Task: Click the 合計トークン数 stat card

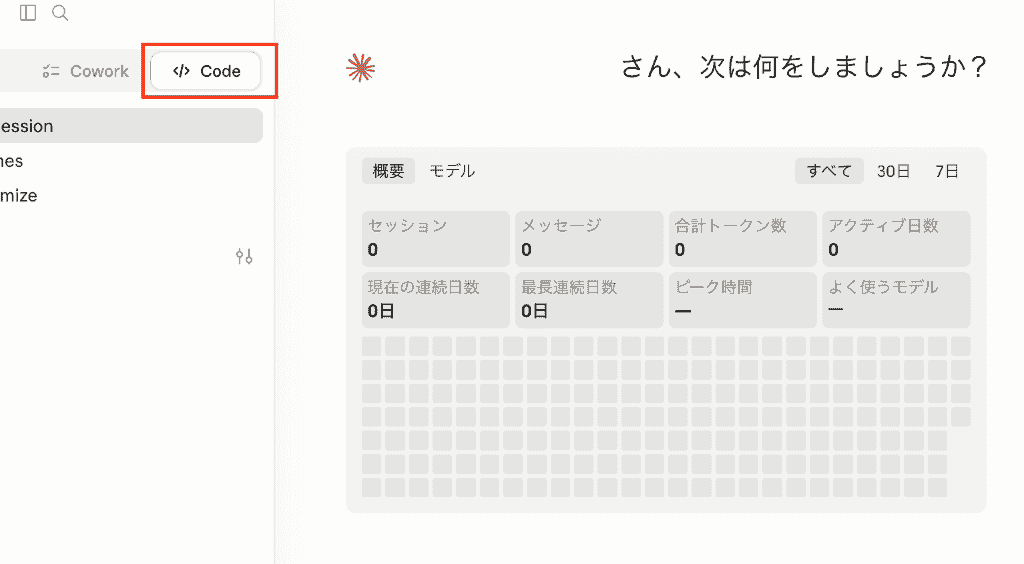Action: (743, 238)
